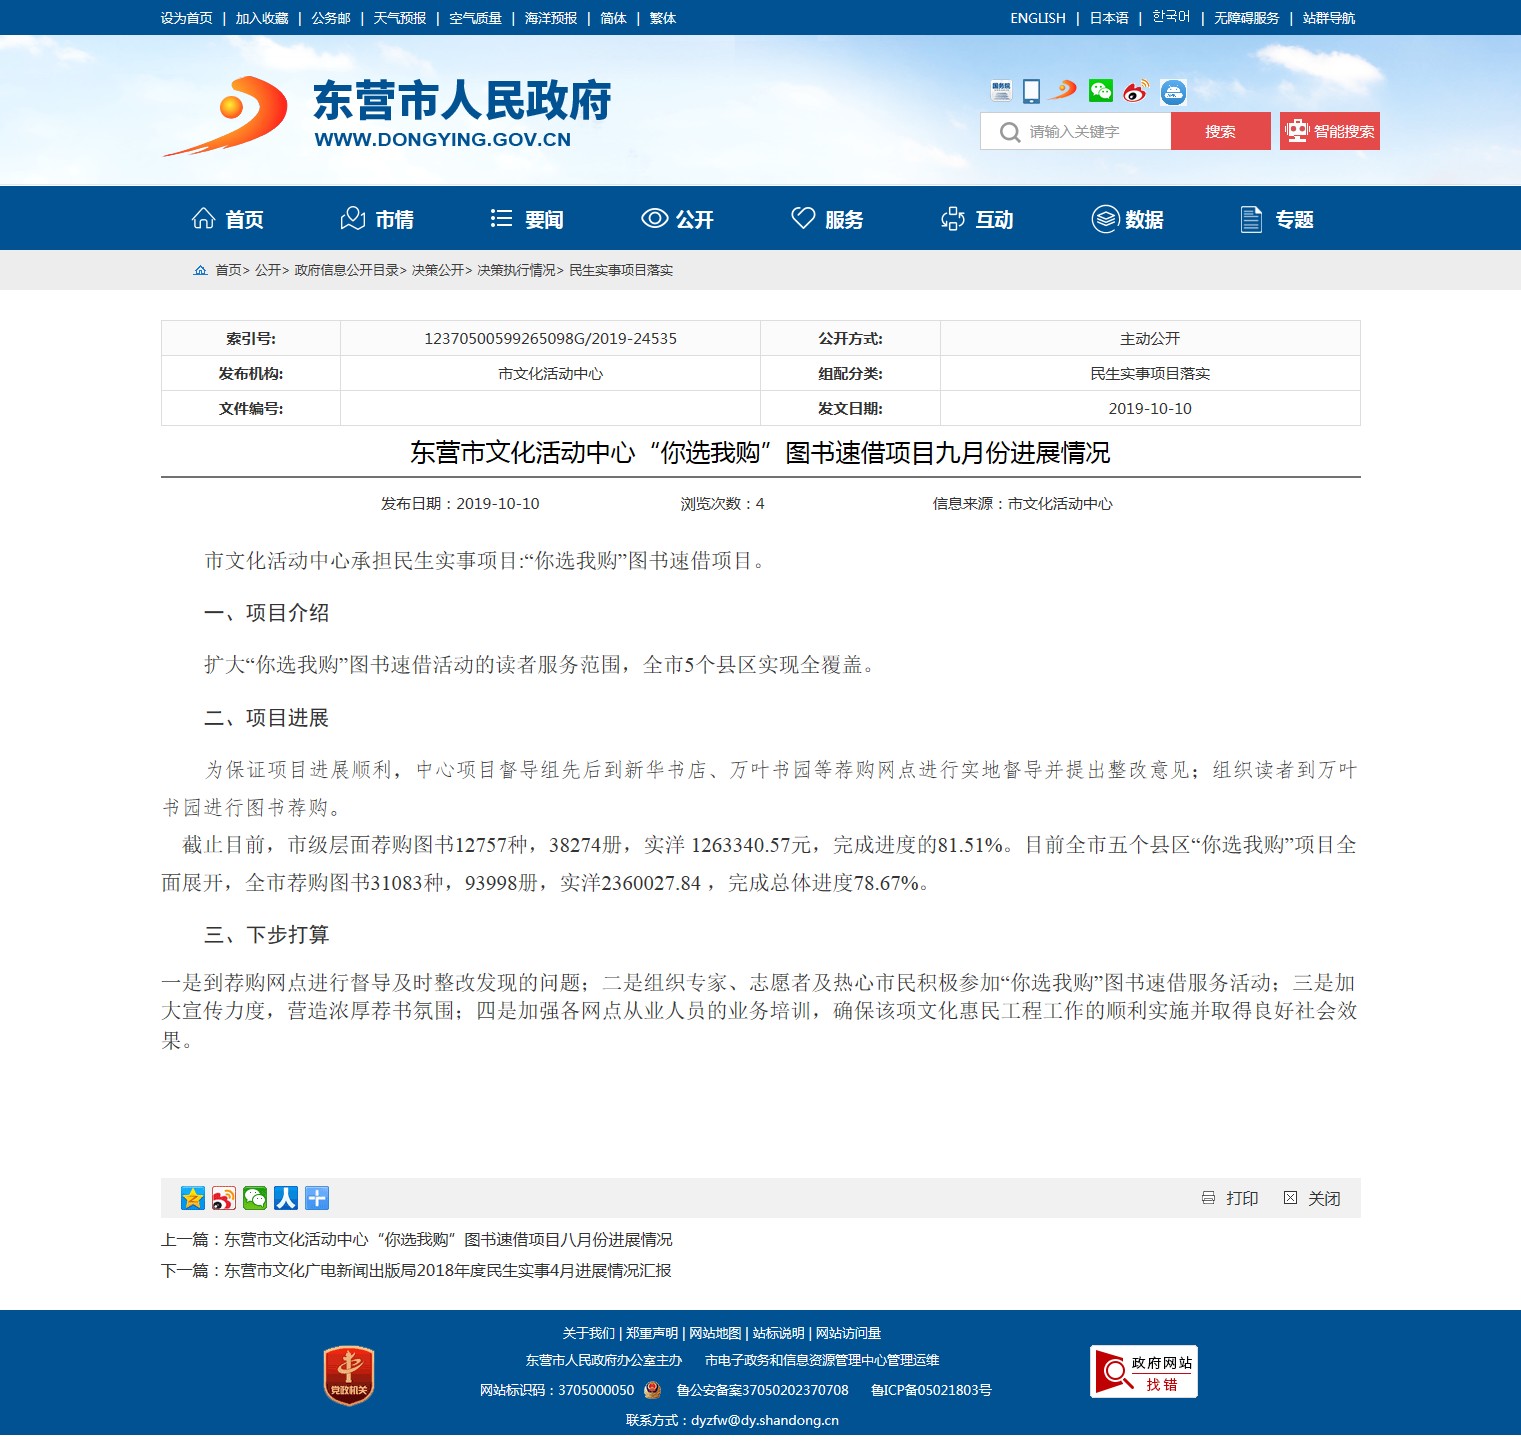Open the 公开 navigation menu

[x=677, y=219]
